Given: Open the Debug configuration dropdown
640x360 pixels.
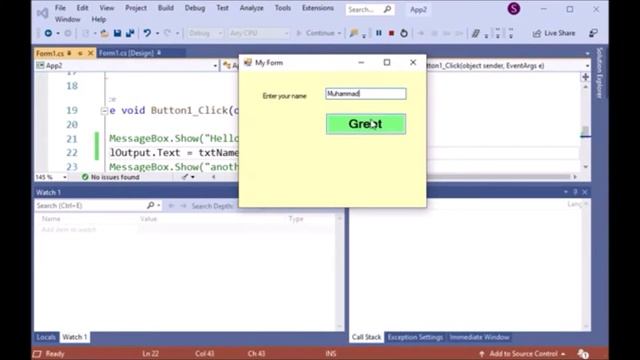Looking at the screenshot, I should [x=205, y=33].
